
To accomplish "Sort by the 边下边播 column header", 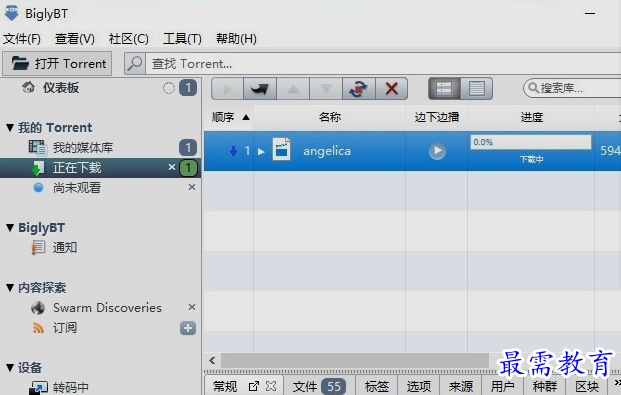I will [436, 117].
